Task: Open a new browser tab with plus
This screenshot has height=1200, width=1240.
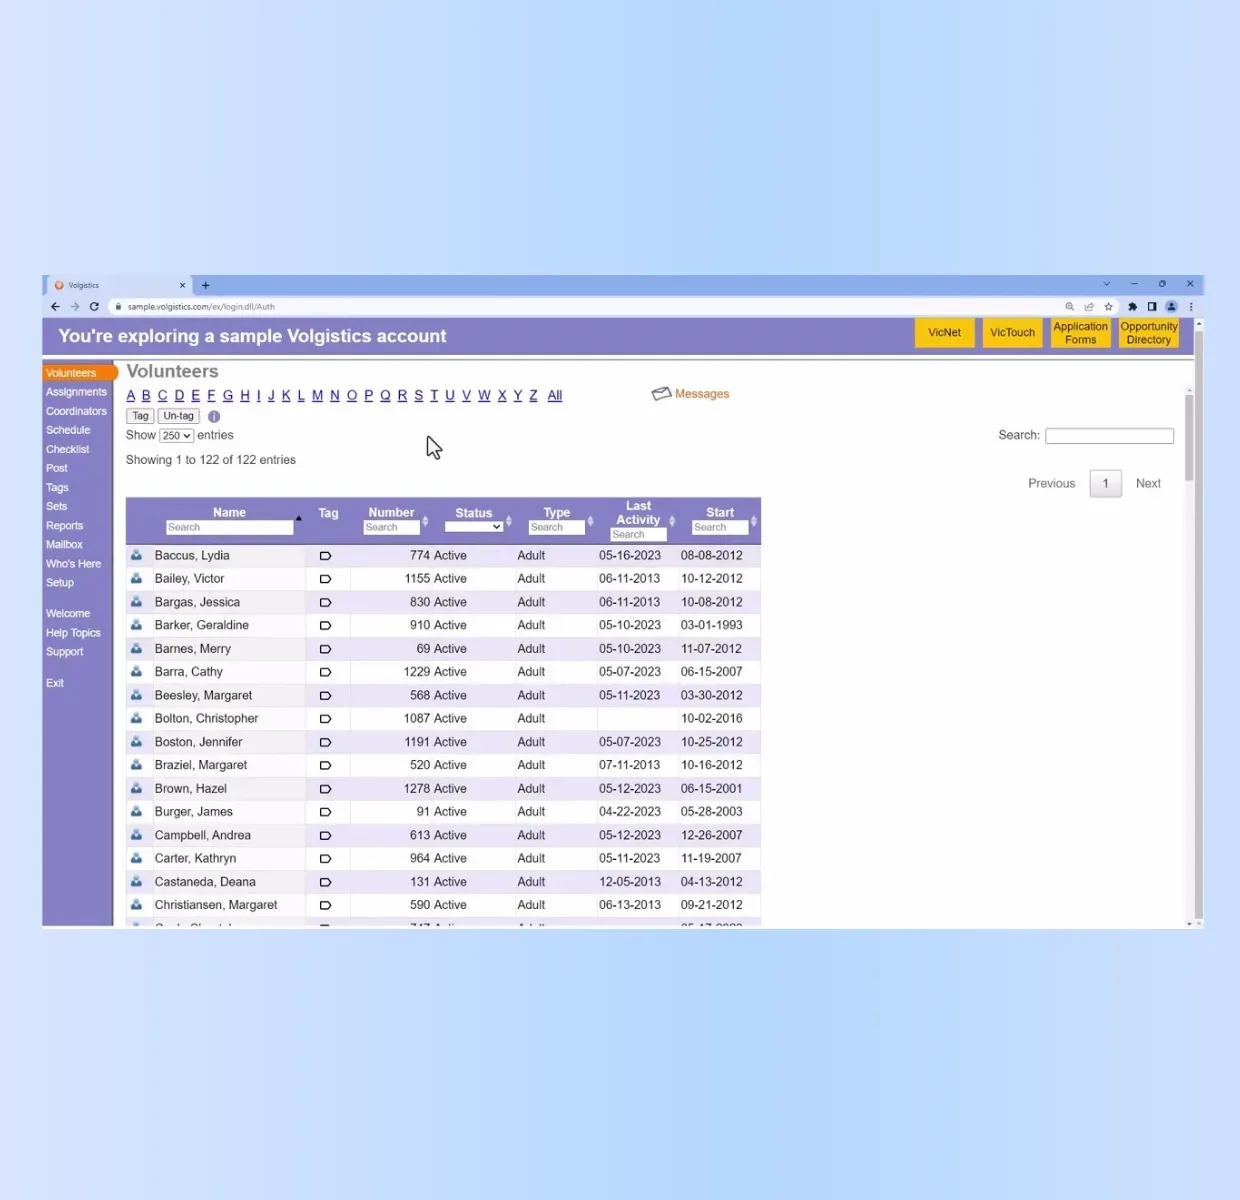Action: pyautogui.click(x=206, y=285)
